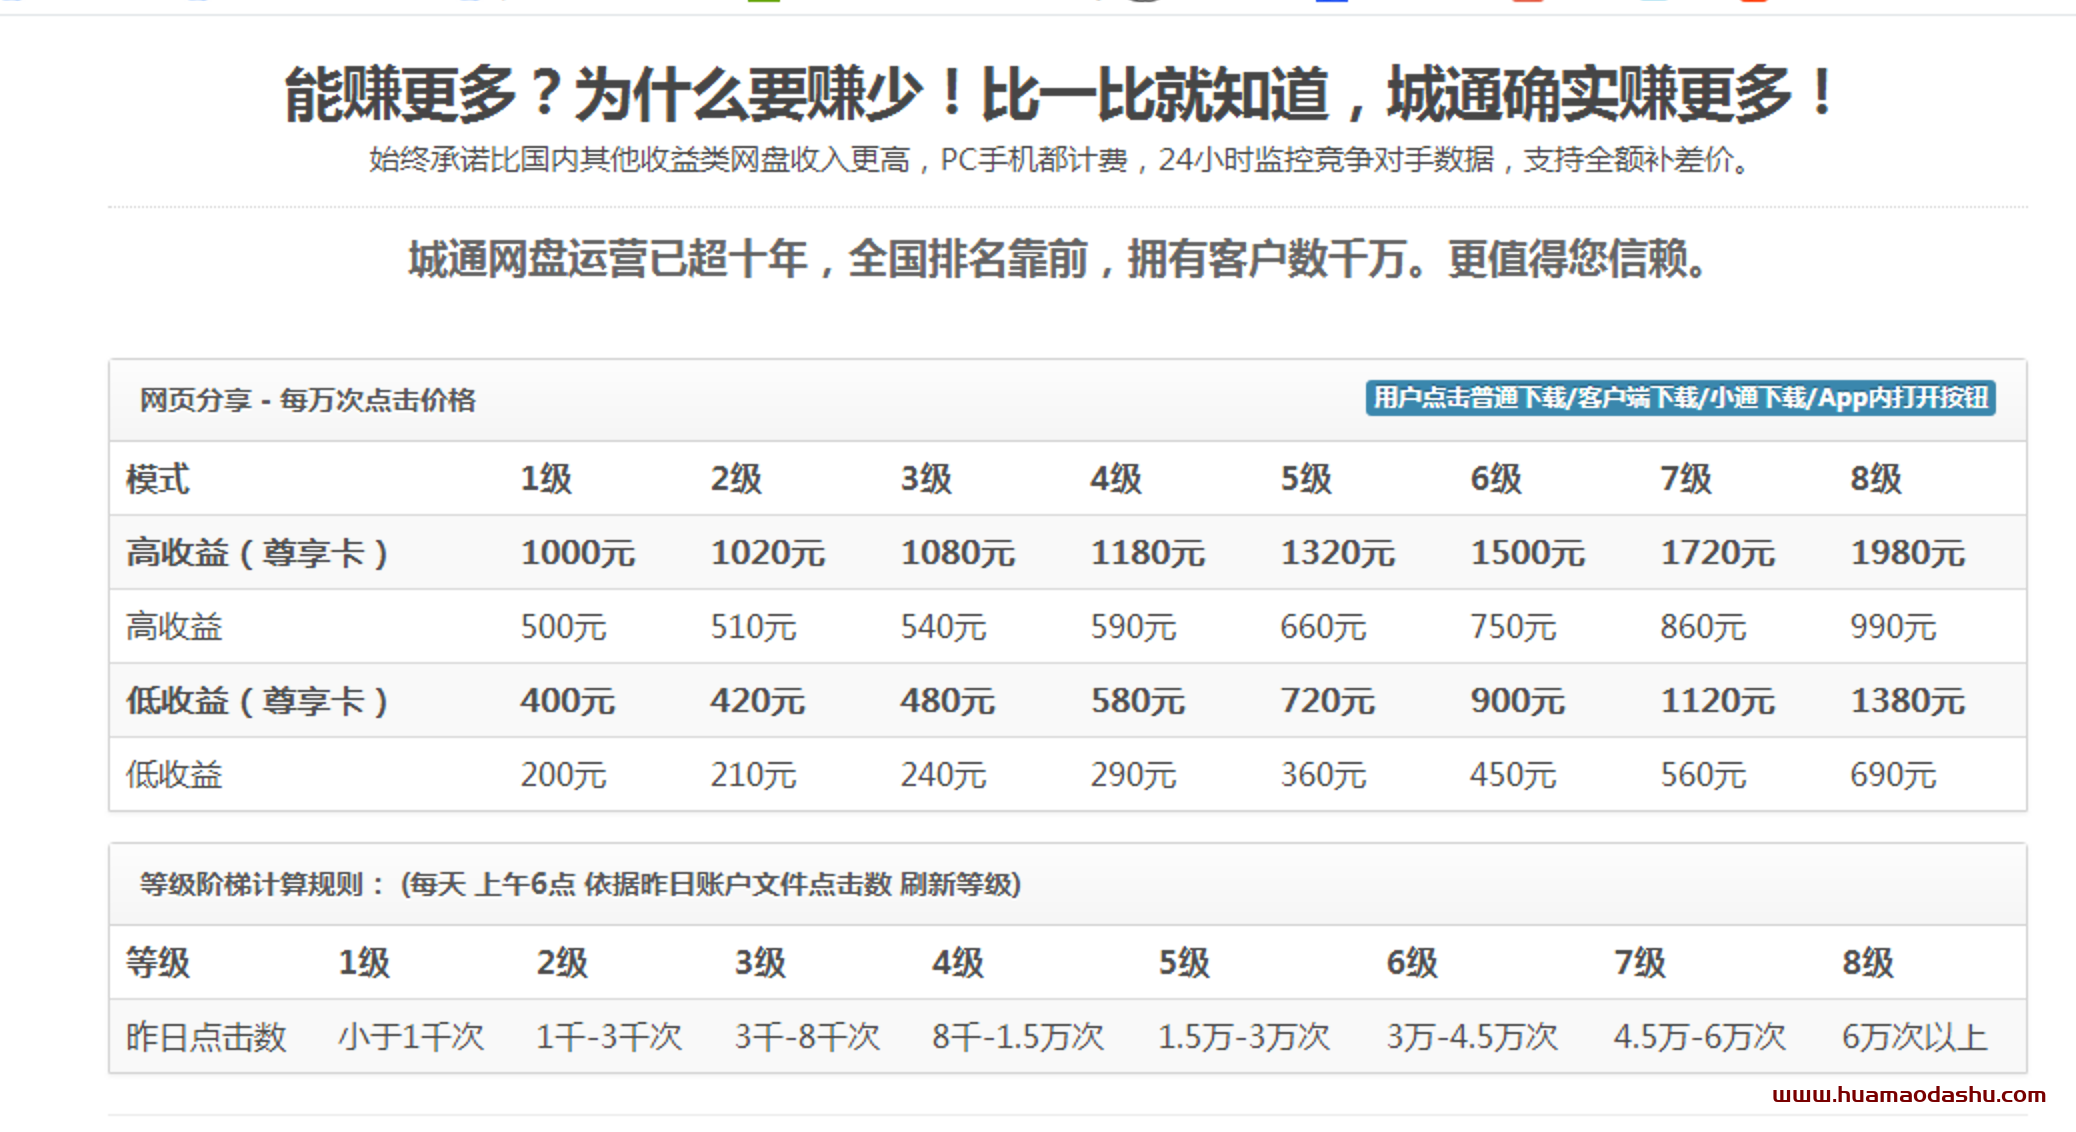Image resolution: width=2076 pixels, height=1132 pixels.
Task: Select the 1千-3千次 cell
Action: 609,1037
